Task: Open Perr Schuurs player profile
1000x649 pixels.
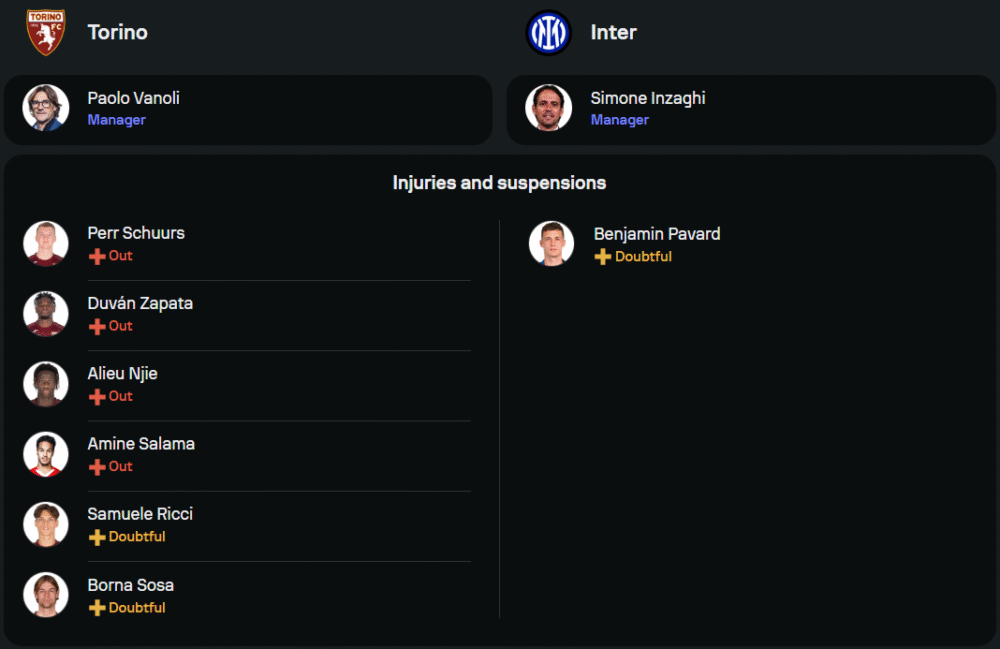Action: tap(136, 233)
